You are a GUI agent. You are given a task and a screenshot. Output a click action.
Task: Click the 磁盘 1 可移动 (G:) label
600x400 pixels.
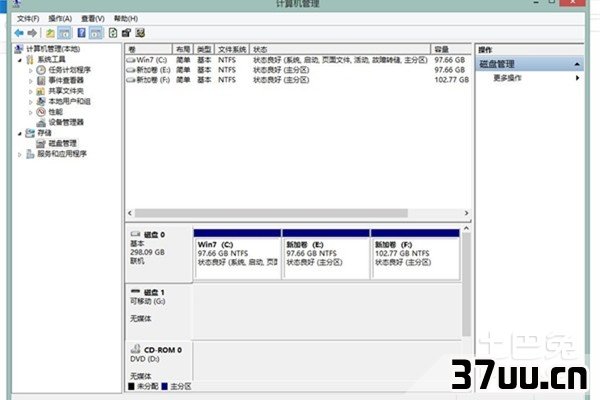(159, 311)
